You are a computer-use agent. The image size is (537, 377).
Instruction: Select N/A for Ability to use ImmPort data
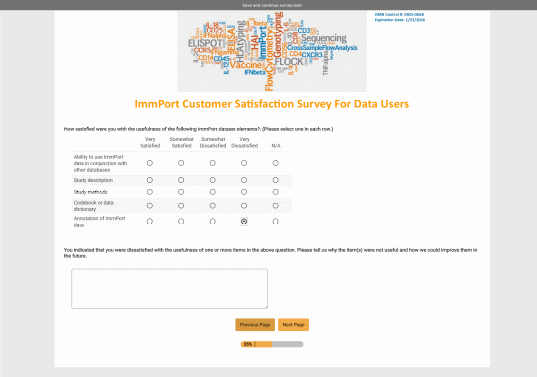(x=275, y=163)
